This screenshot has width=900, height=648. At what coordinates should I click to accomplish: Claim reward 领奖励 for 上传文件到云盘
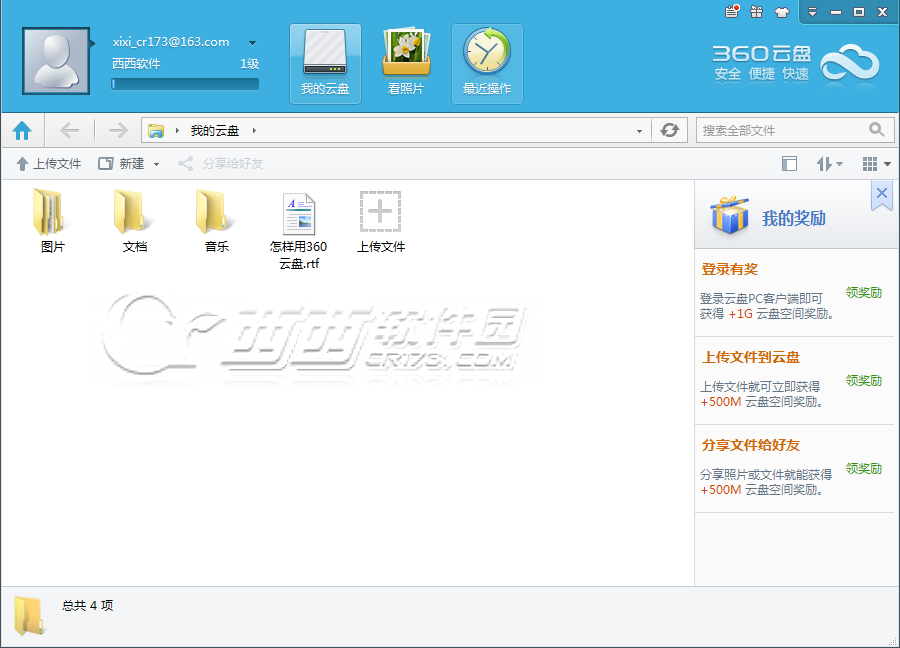coord(864,381)
